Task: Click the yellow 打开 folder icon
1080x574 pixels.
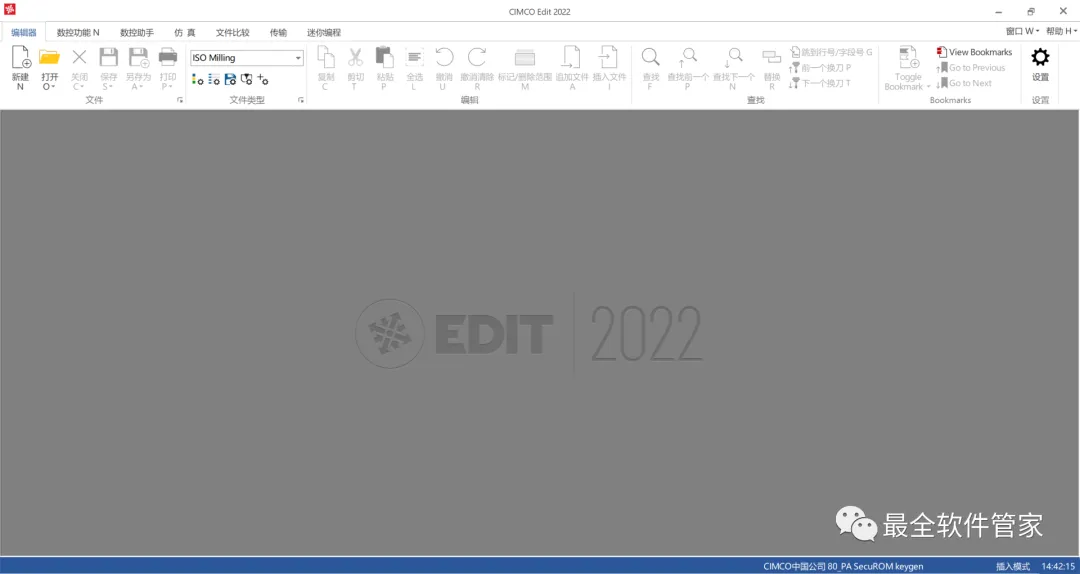Action: pos(49,58)
